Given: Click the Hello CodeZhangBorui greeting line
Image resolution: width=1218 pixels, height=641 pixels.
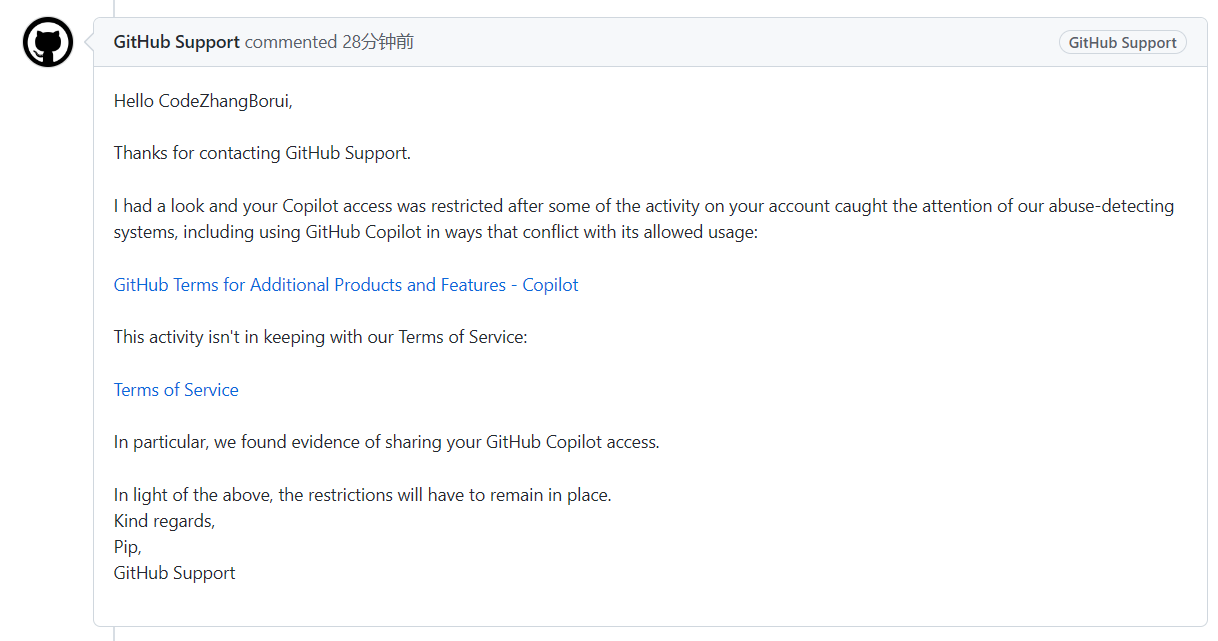Looking at the screenshot, I should click(203, 101).
